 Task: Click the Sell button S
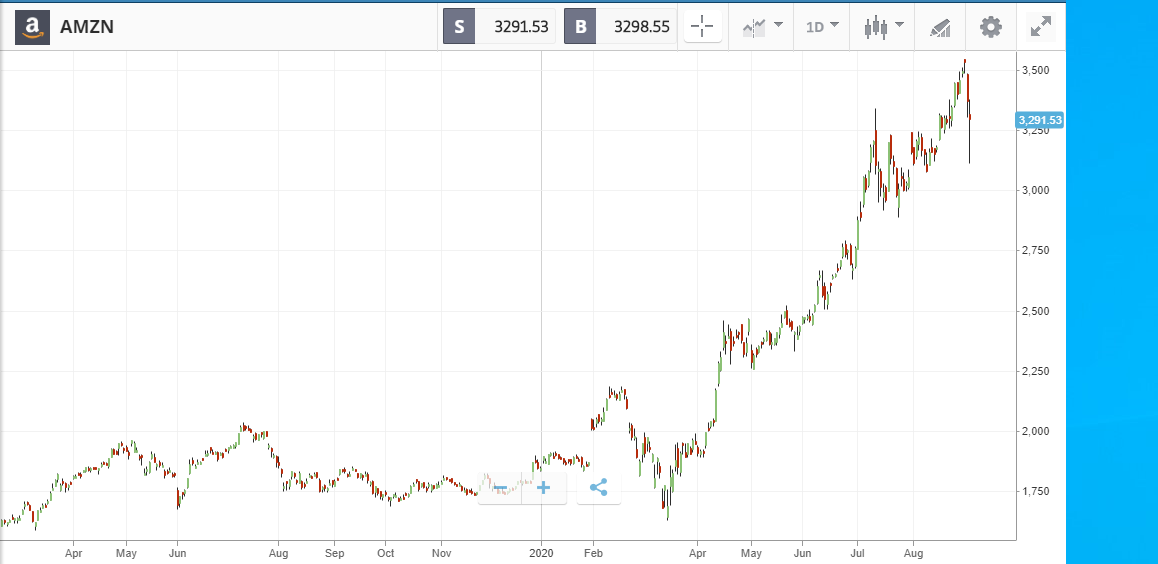point(459,27)
